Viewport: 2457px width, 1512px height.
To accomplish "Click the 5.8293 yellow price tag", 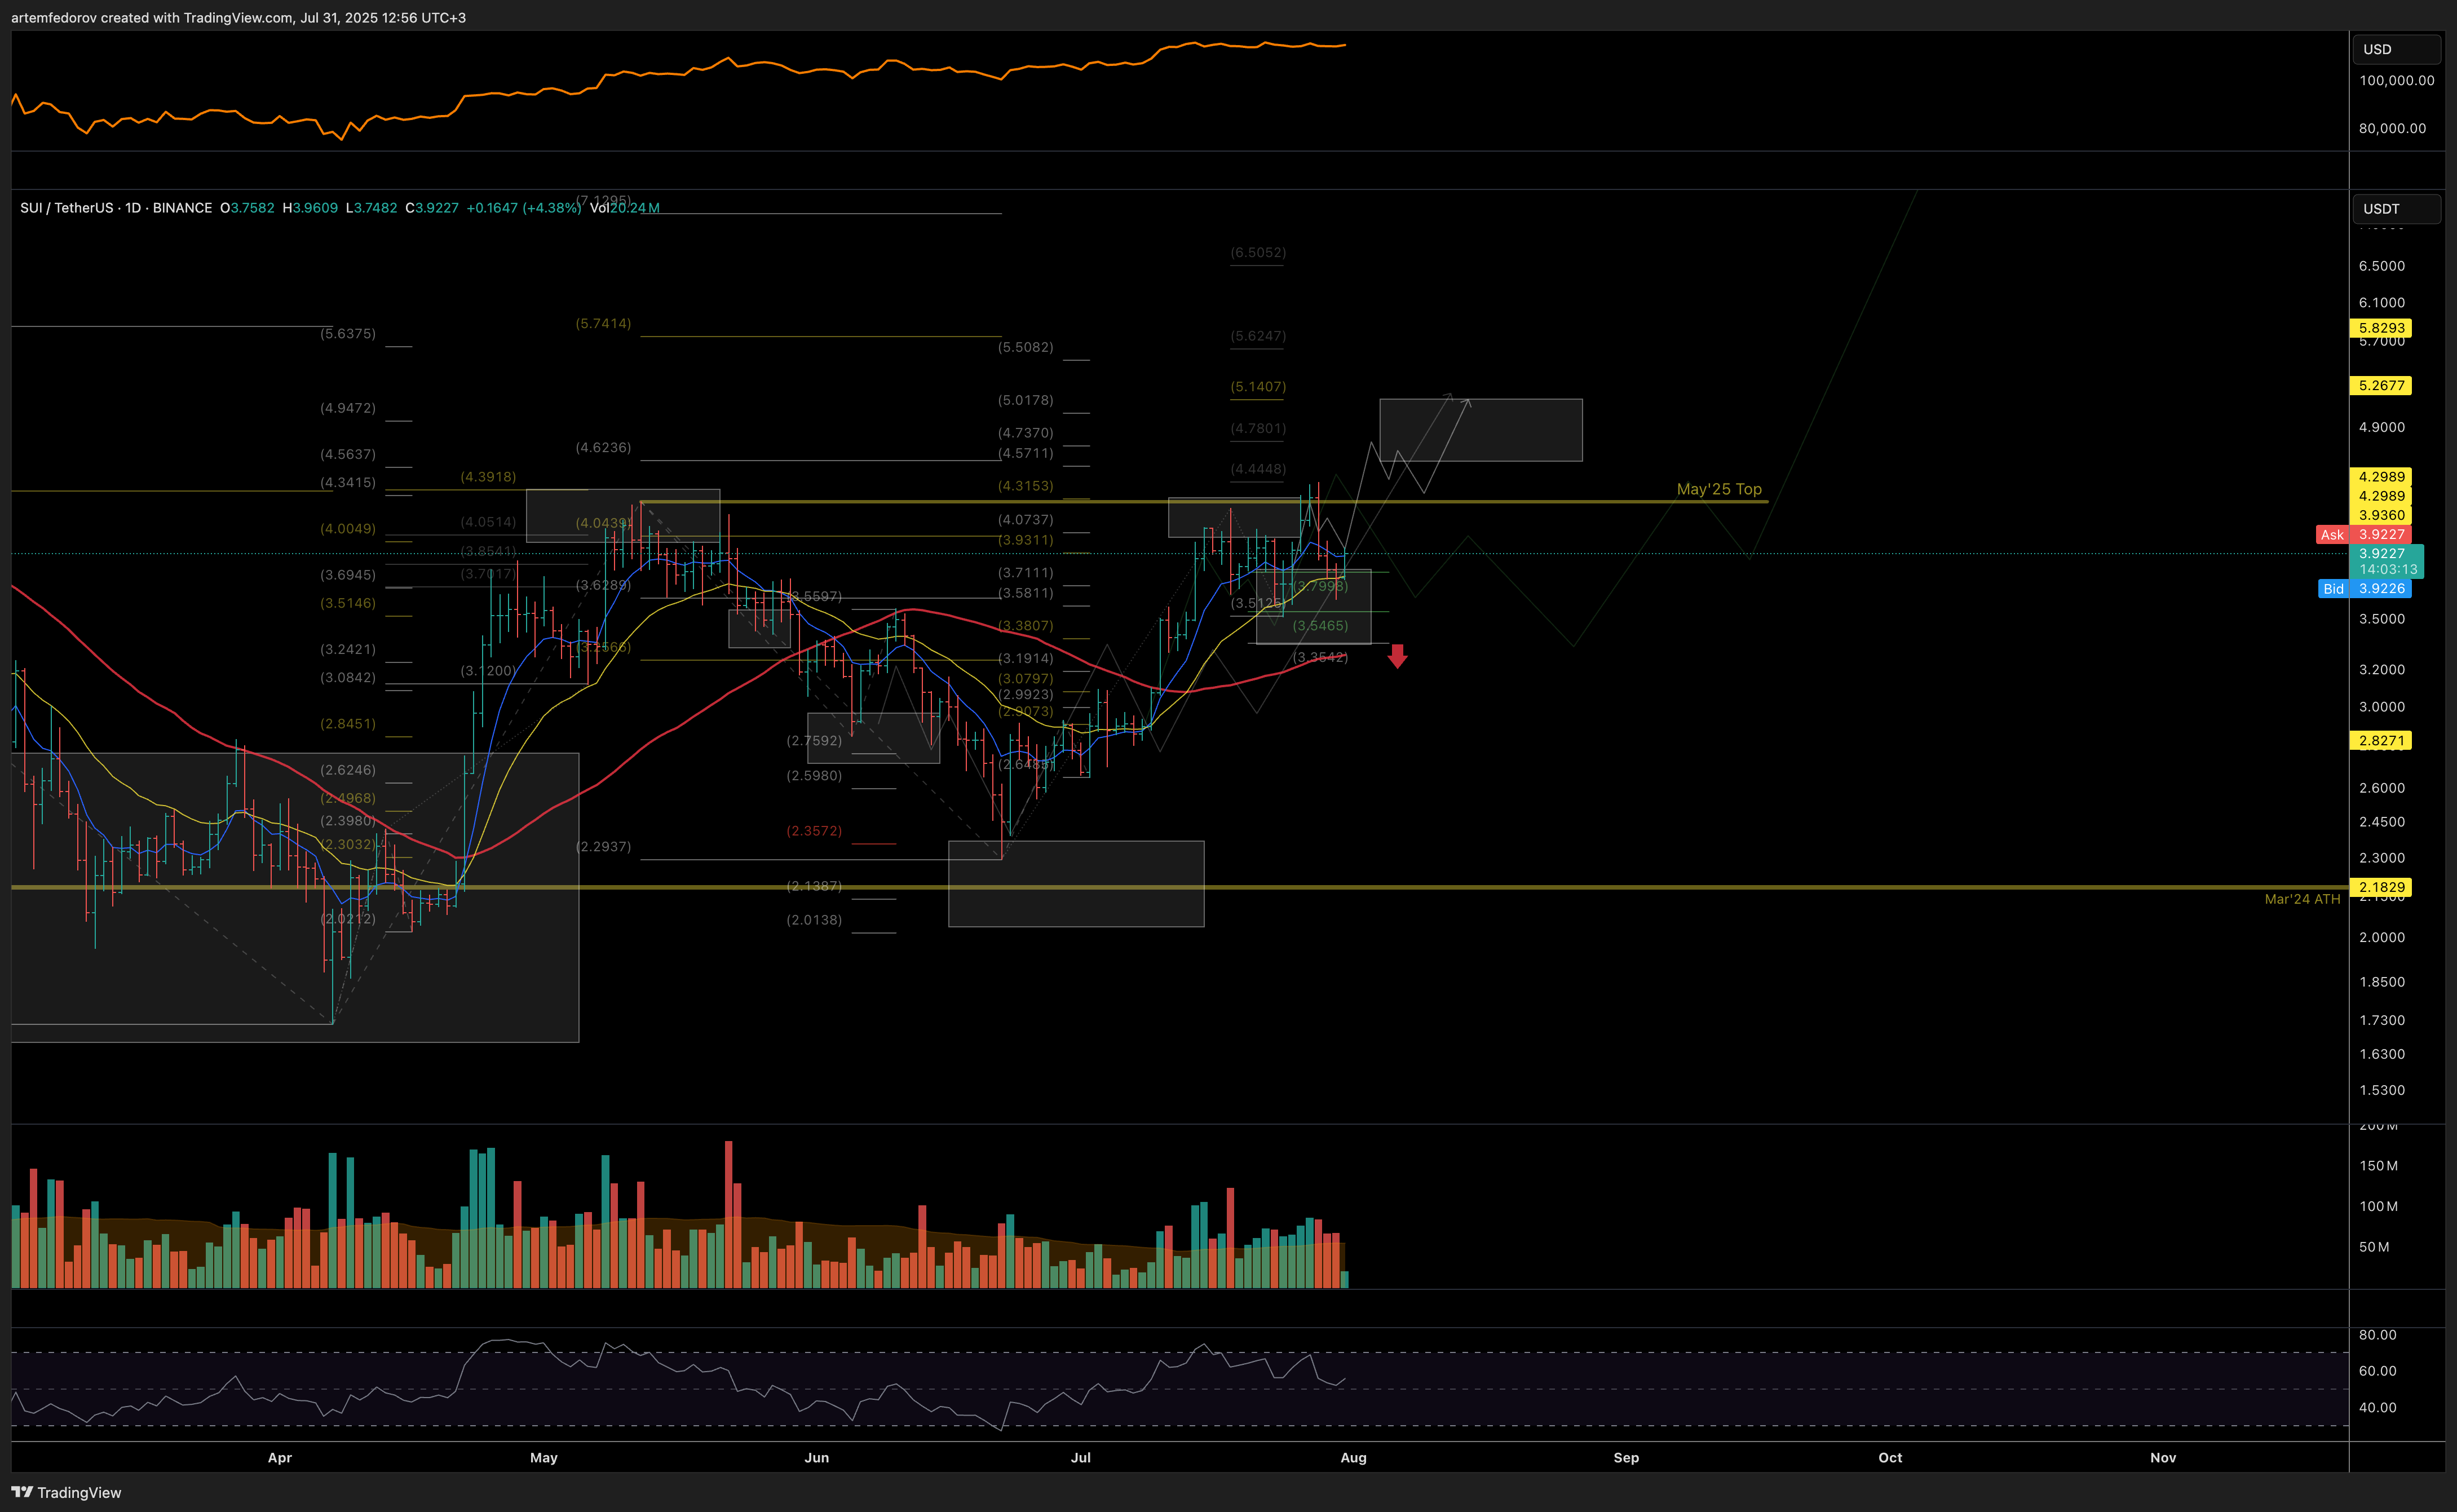I will pos(2380,328).
